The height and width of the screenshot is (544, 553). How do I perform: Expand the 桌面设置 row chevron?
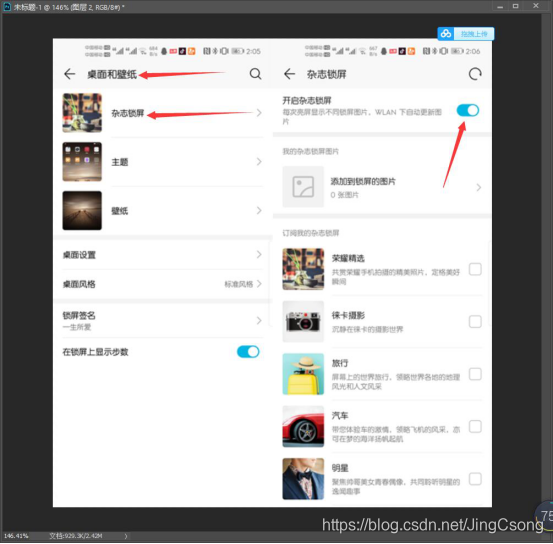click(x=259, y=255)
